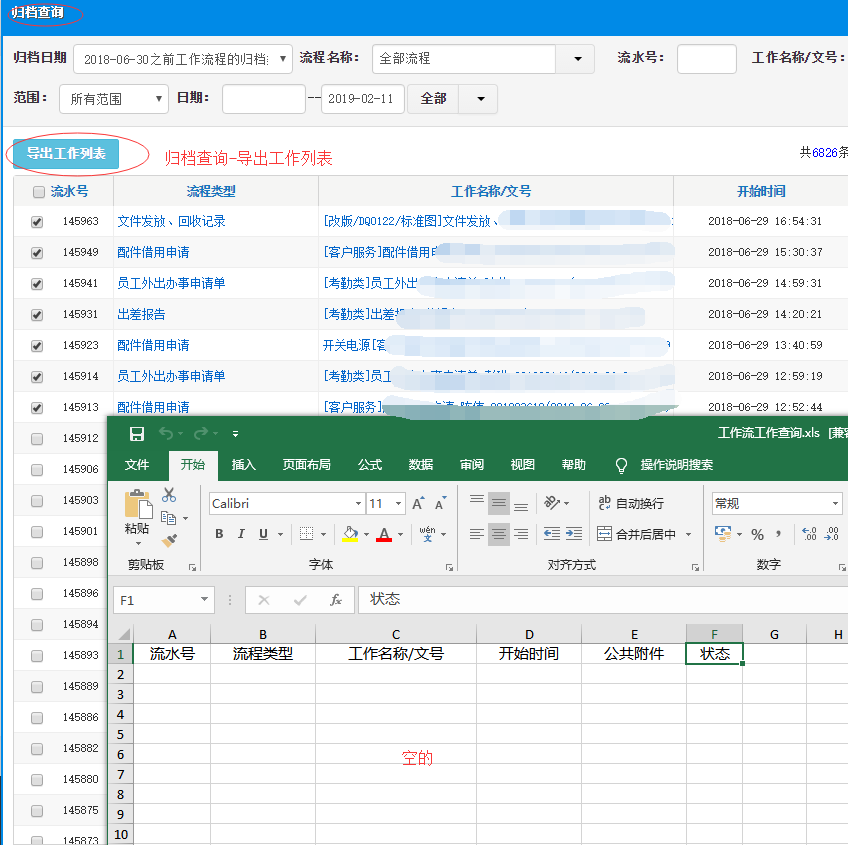Open the 公式 ribbon tab
The image size is (848, 845).
[x=370, y=465]
